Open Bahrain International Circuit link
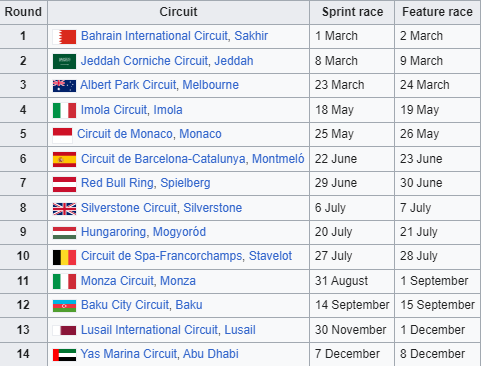The image size is (481, 366). point(155,36)
